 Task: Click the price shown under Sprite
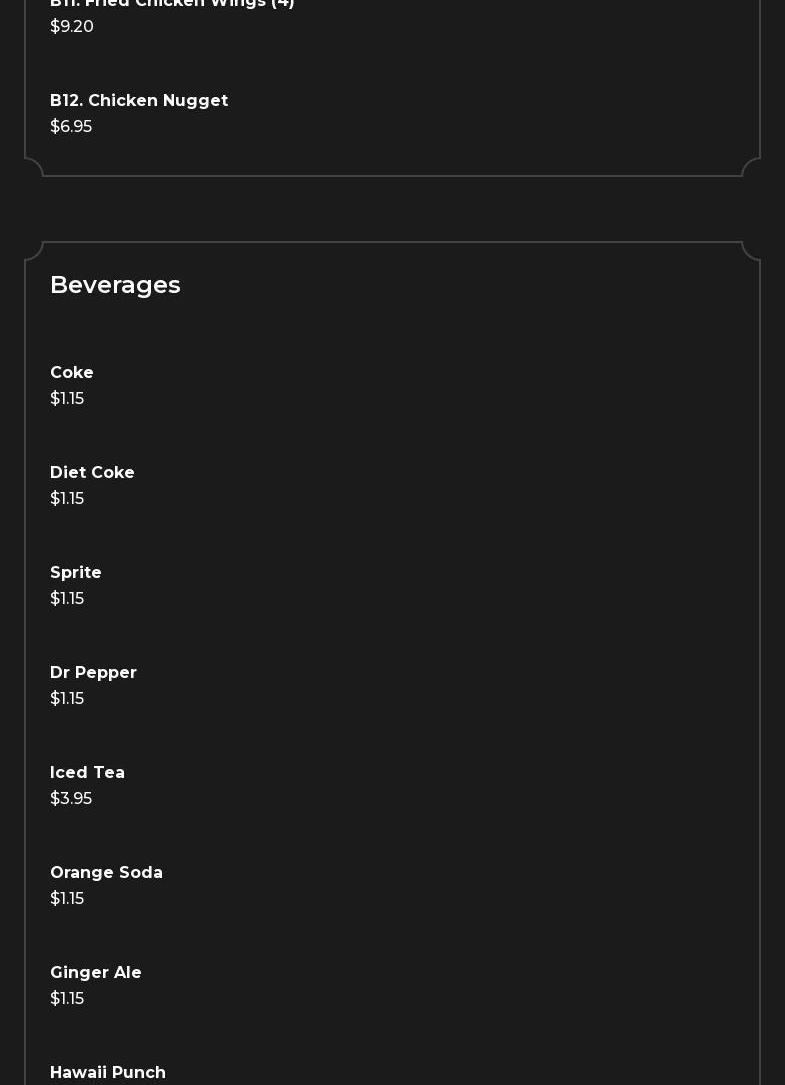pyautogui.click(x=67, y=599)
